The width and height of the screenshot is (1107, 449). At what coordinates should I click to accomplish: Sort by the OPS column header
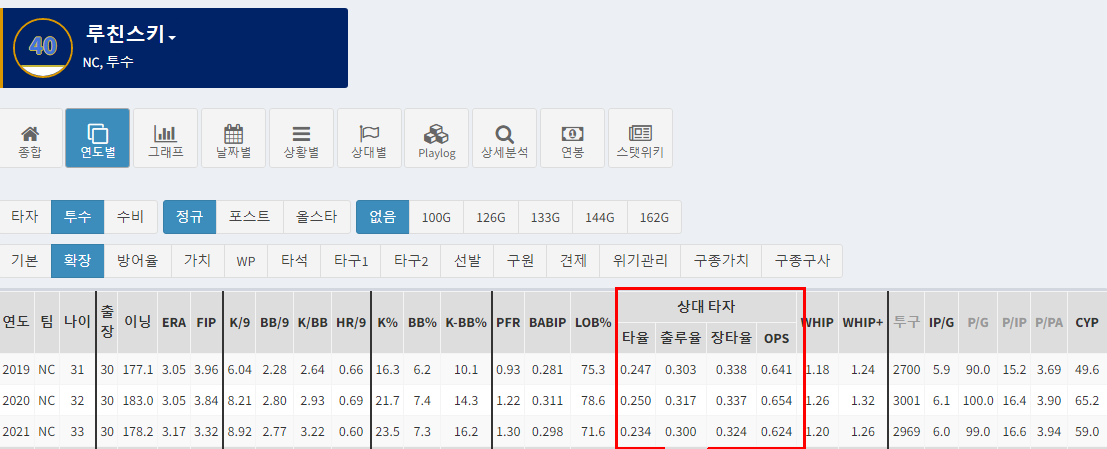tap(777, 338)
